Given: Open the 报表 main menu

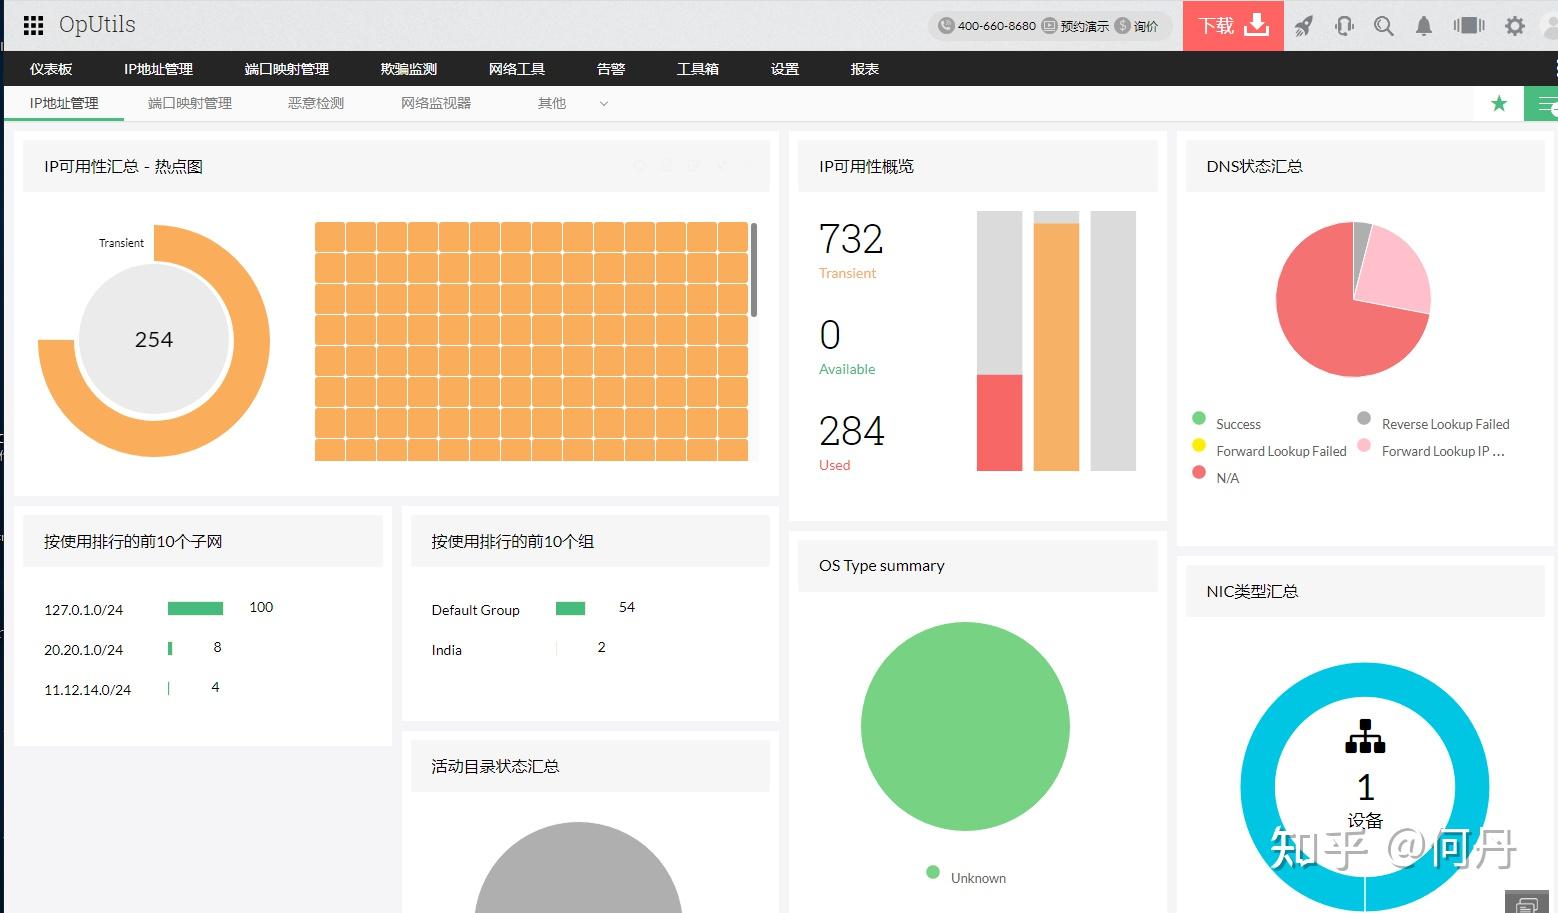Looking at the screenshot, I should (865, 69).
